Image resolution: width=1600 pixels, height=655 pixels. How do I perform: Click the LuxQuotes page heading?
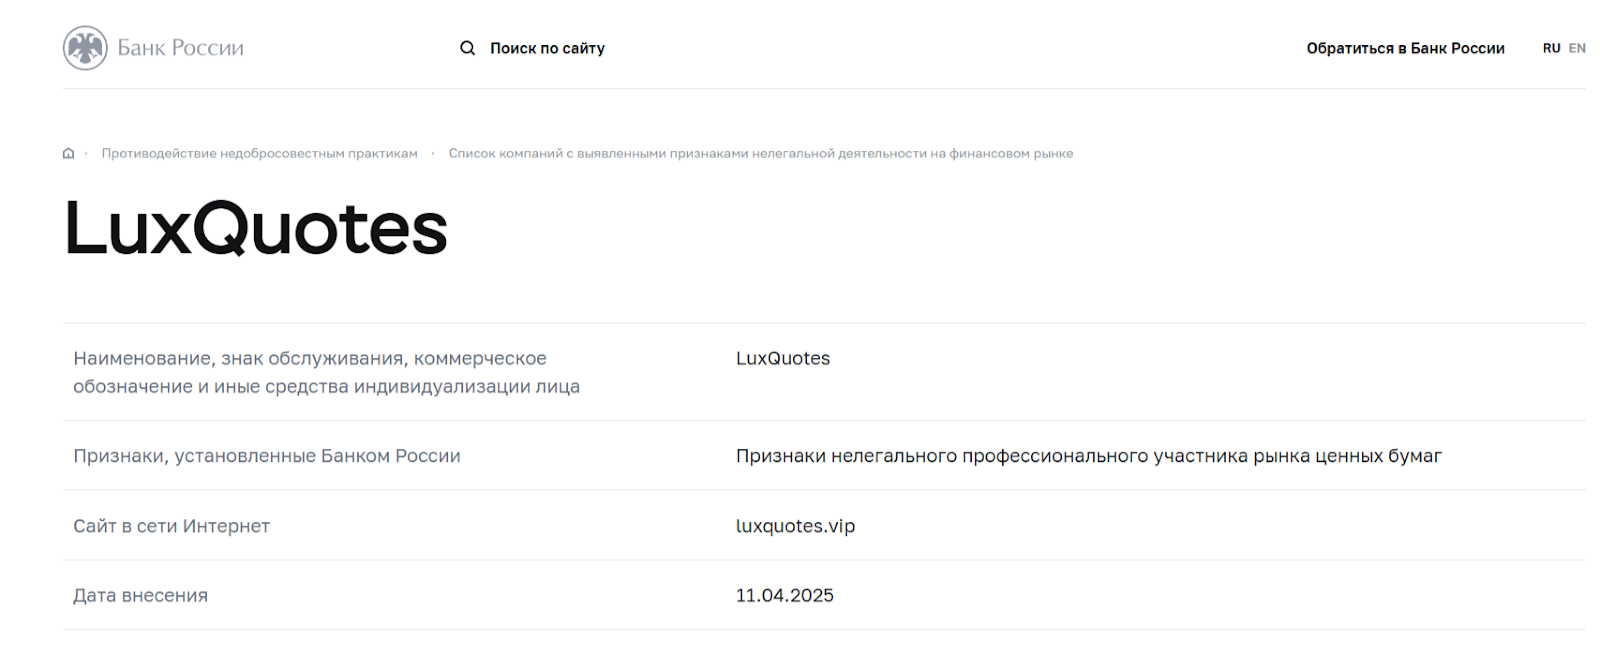coord(256,228)
